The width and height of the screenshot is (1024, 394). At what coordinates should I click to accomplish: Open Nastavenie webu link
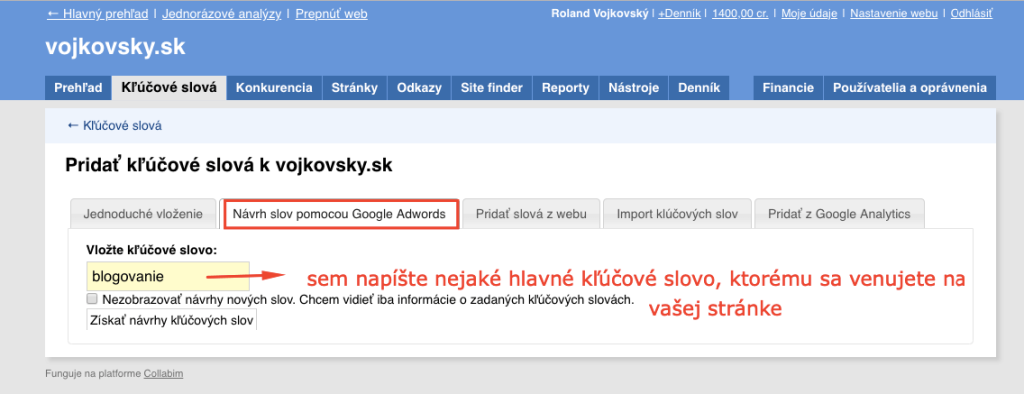click(894, 13)
